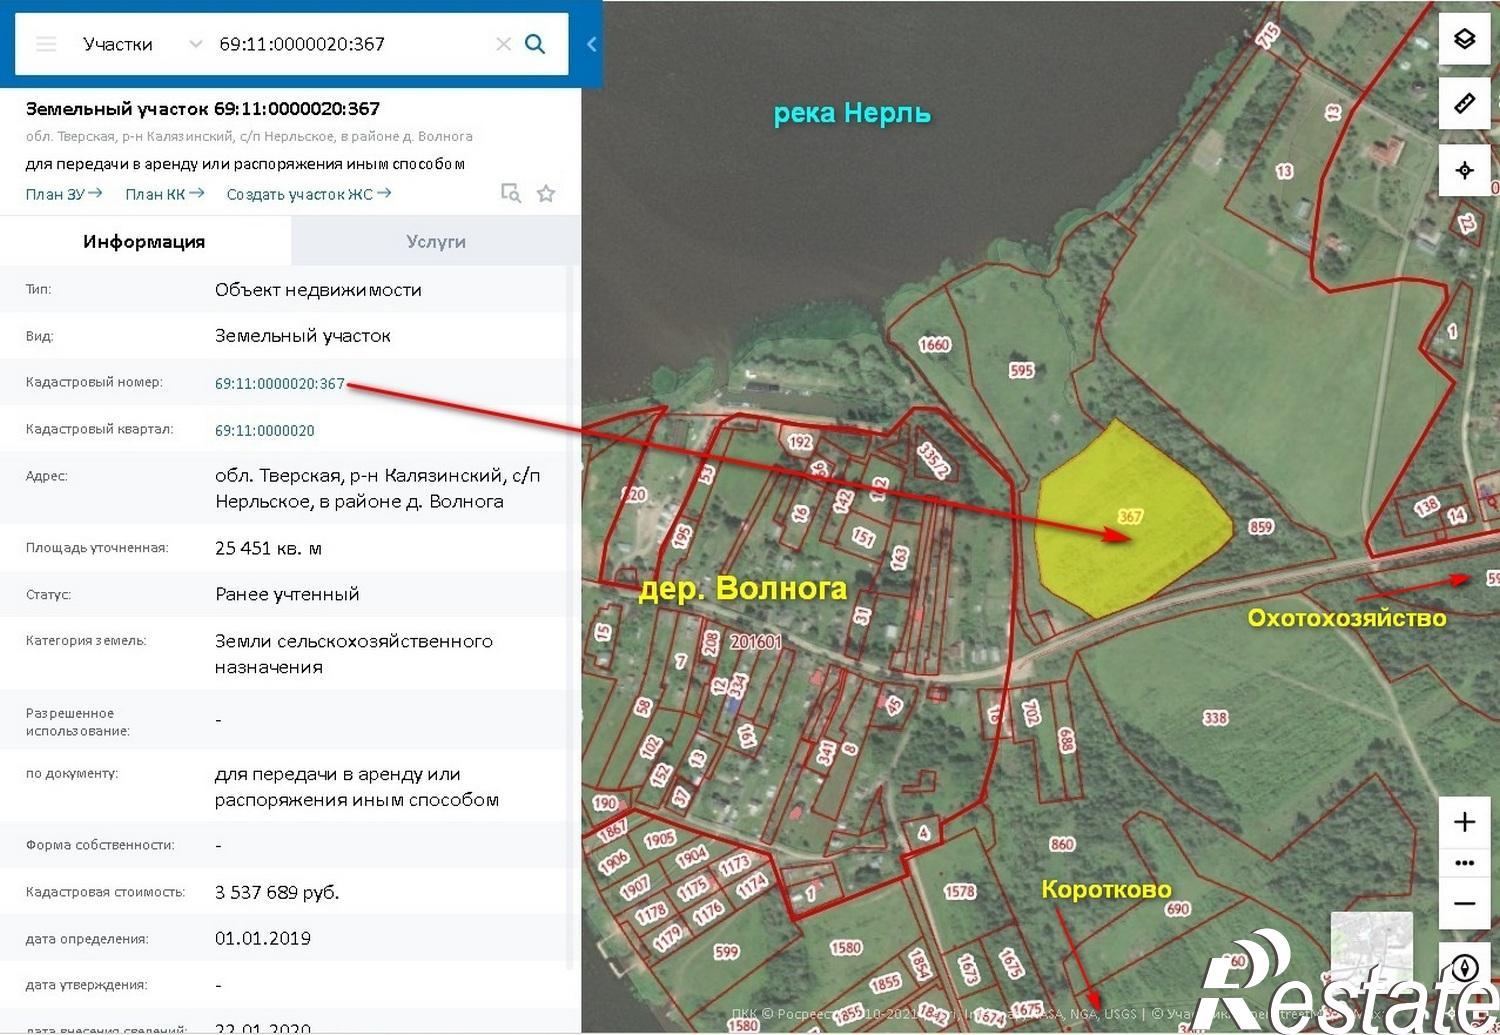Viewport: 1500px width, 1035px height.
Task: Zoom out the map with minus button
Action: [x=1464, y=904]
